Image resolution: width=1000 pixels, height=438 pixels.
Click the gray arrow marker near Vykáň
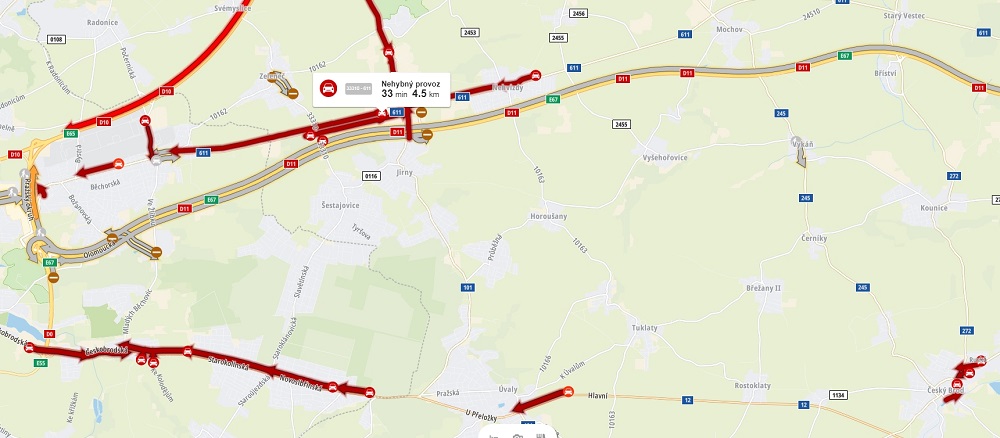coord(797,141)
